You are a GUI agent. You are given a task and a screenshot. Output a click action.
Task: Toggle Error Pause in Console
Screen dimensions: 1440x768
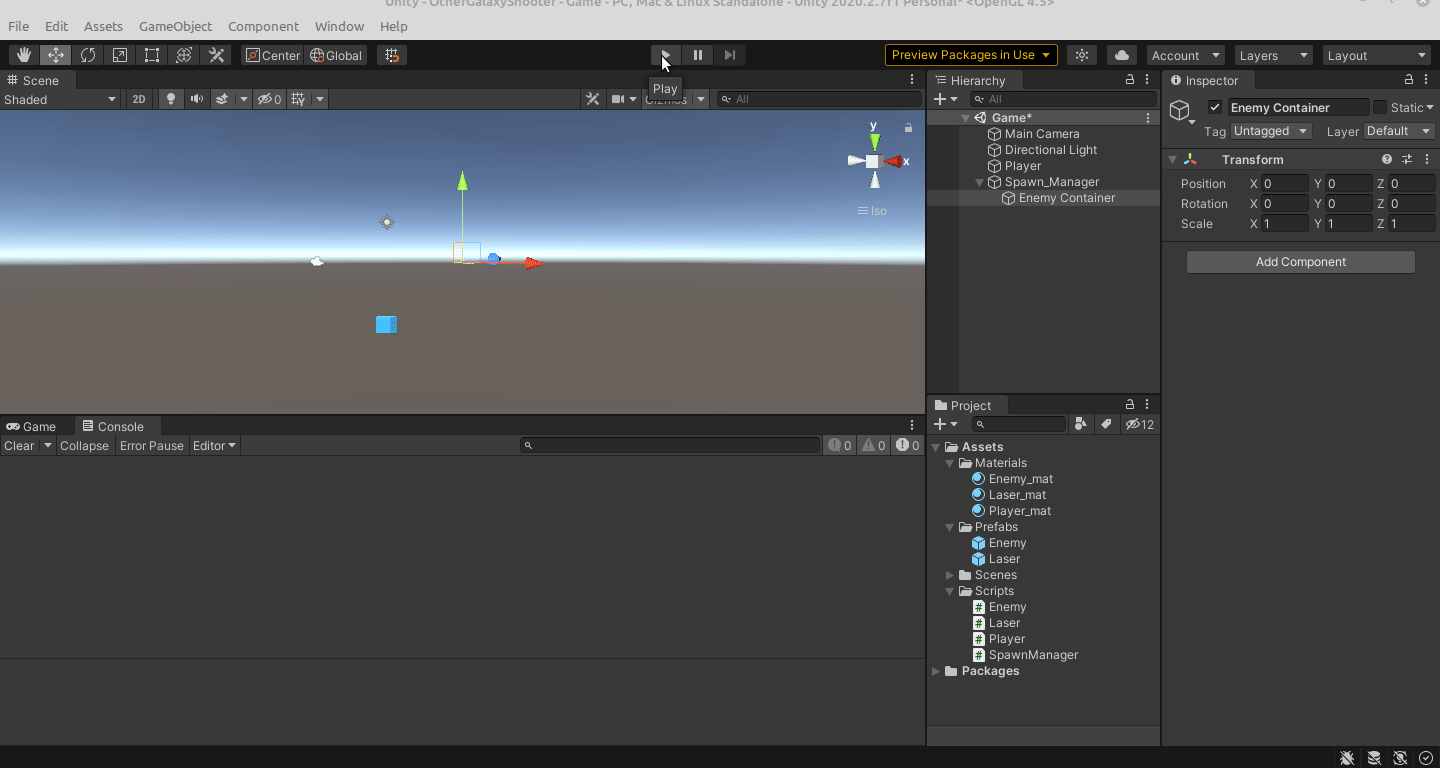(x=152, y=446)
